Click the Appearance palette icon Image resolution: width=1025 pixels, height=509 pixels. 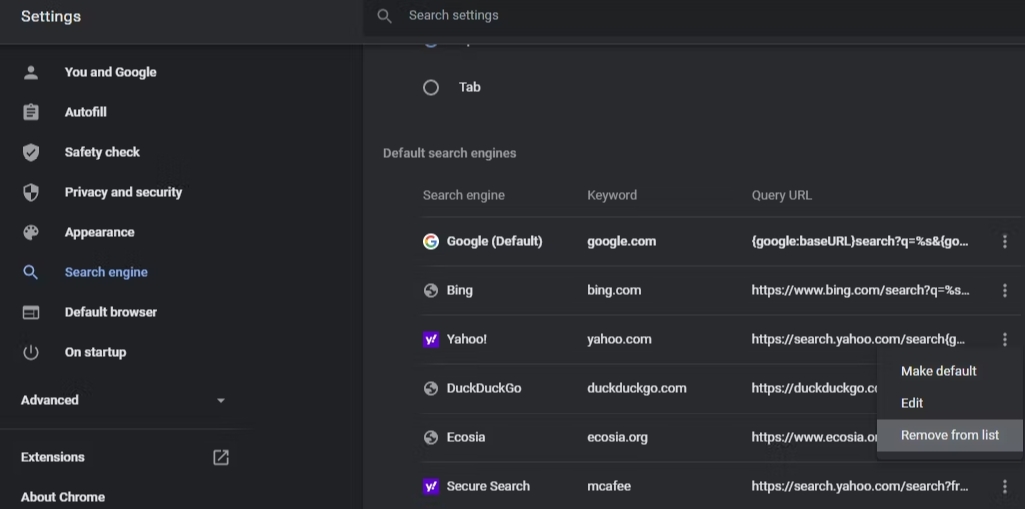click(31, 233)
